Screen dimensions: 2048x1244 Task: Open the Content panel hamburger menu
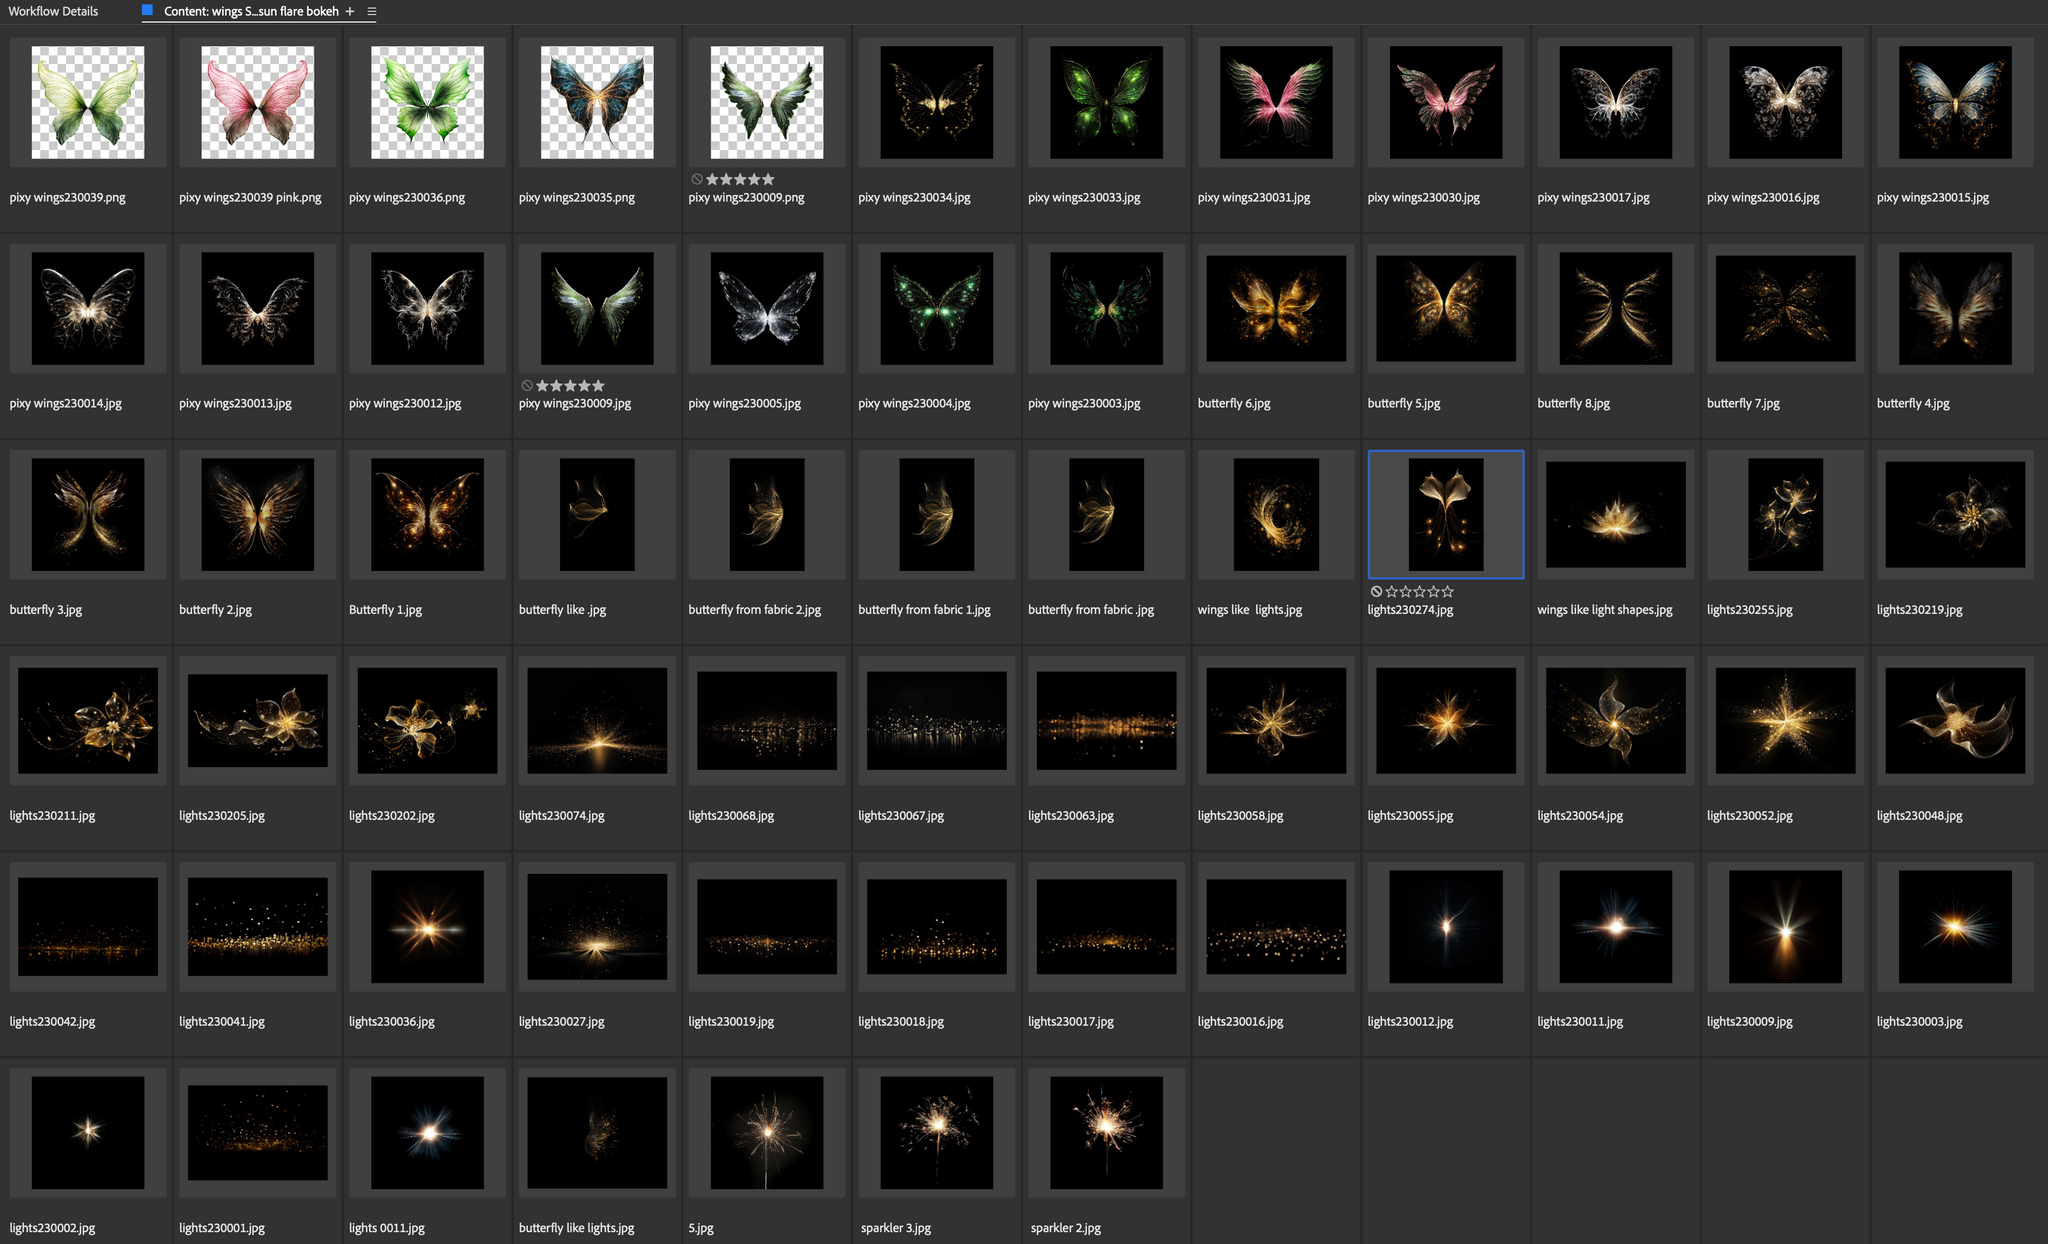(x=372, y=12)
